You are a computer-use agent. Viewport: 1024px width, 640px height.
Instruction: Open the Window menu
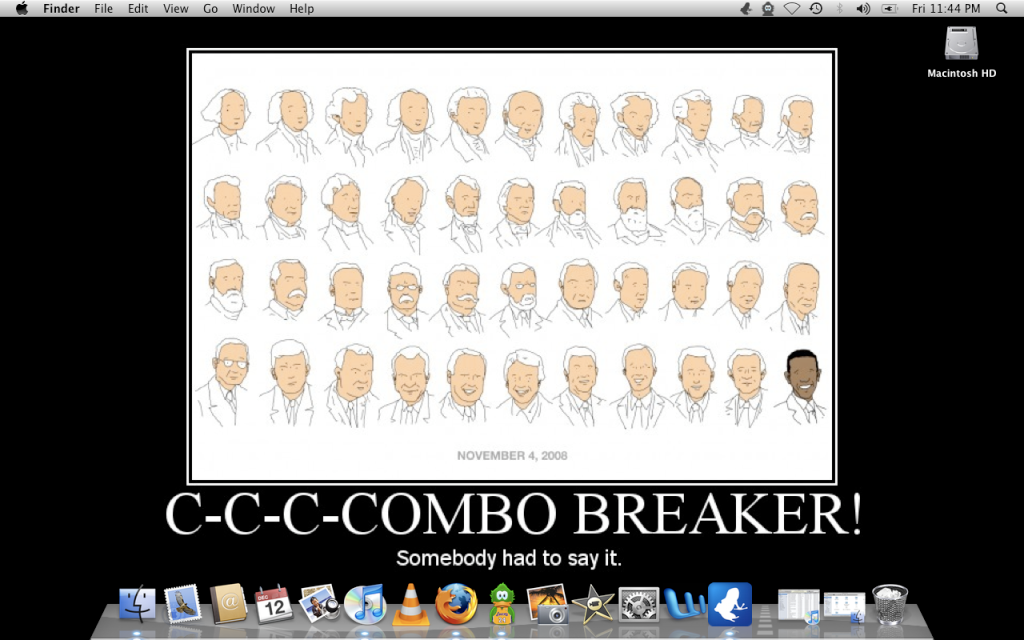253,8
